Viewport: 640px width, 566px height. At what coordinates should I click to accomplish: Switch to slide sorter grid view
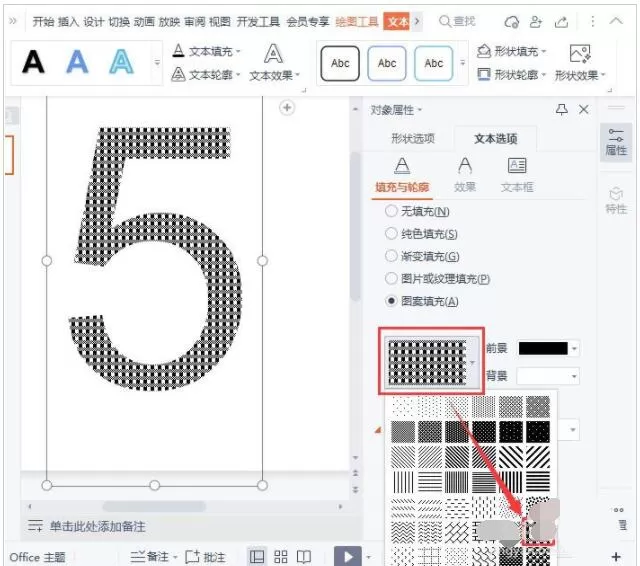pyautogui.click(x=281, y=556)
